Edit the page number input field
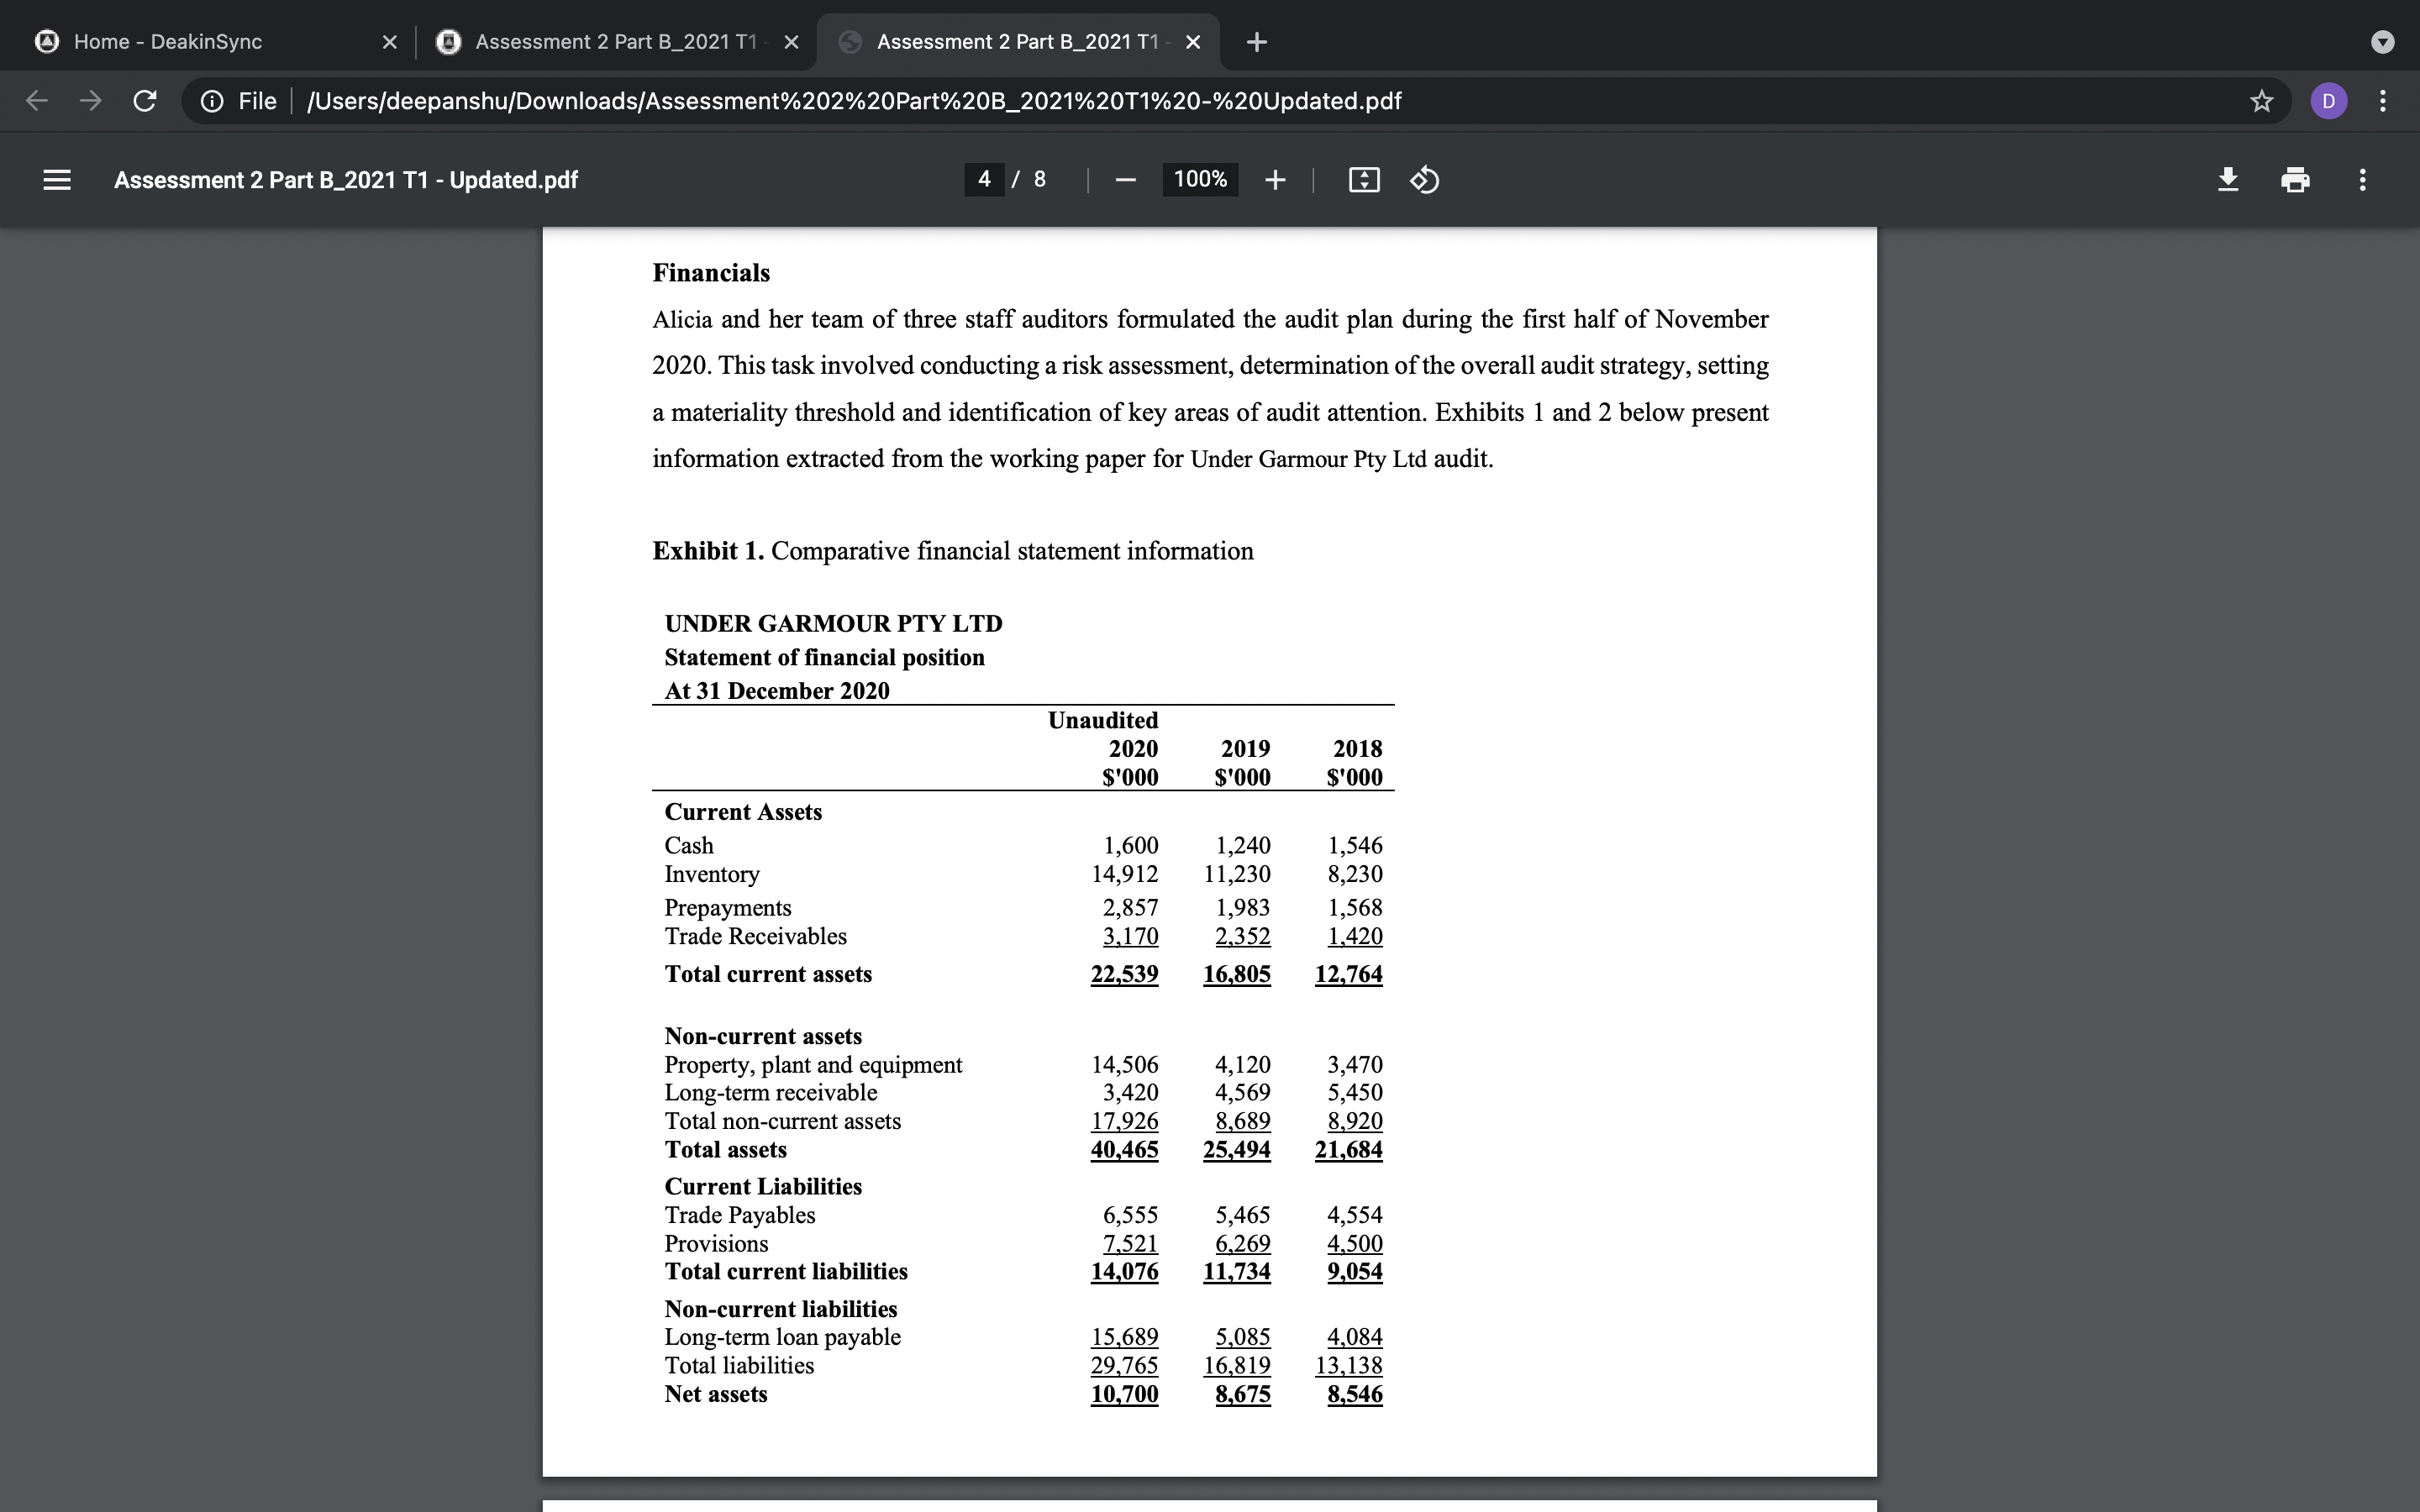The height and width of the screenshot is (1512, 2420). (984, 180)
